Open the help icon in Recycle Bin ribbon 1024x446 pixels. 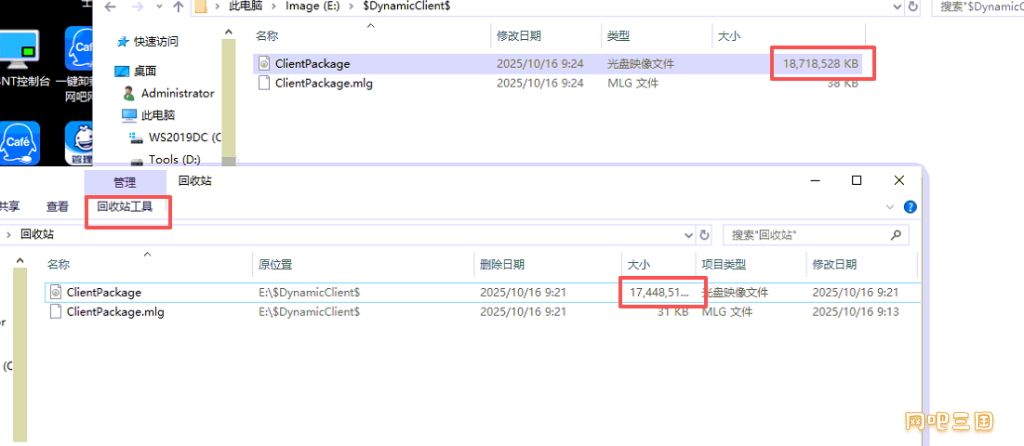909,207
